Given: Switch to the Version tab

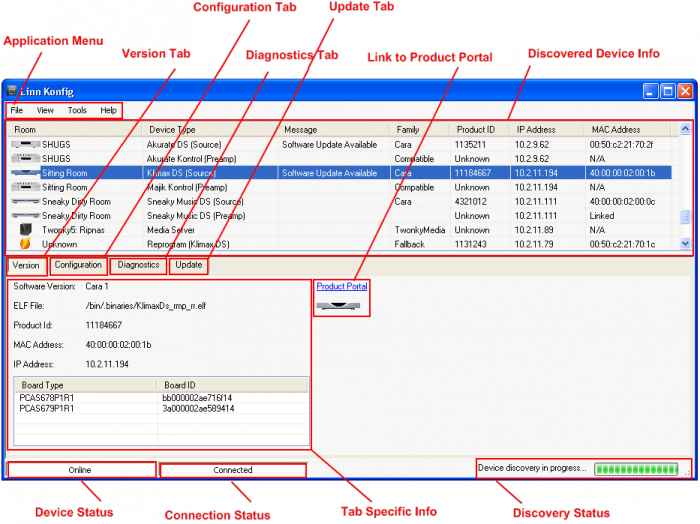Looking at the screenshot, I should (26, 266).
